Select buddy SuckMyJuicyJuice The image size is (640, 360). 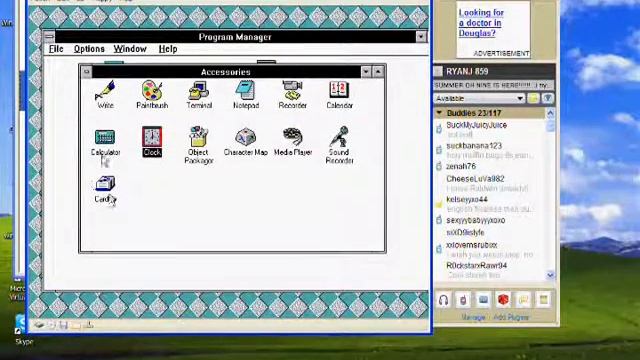coord(476,125)
